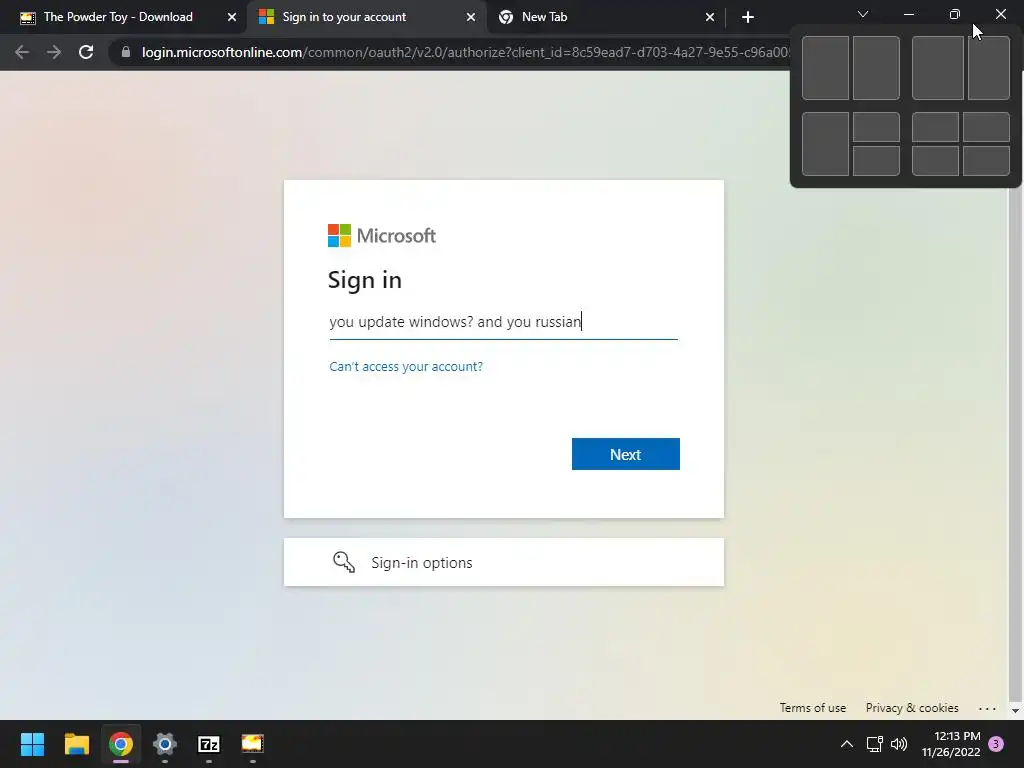Viewport: 1024px width, 768px height.
Task: Choose tall left pane of third snap layout
Action: (825, 144)
